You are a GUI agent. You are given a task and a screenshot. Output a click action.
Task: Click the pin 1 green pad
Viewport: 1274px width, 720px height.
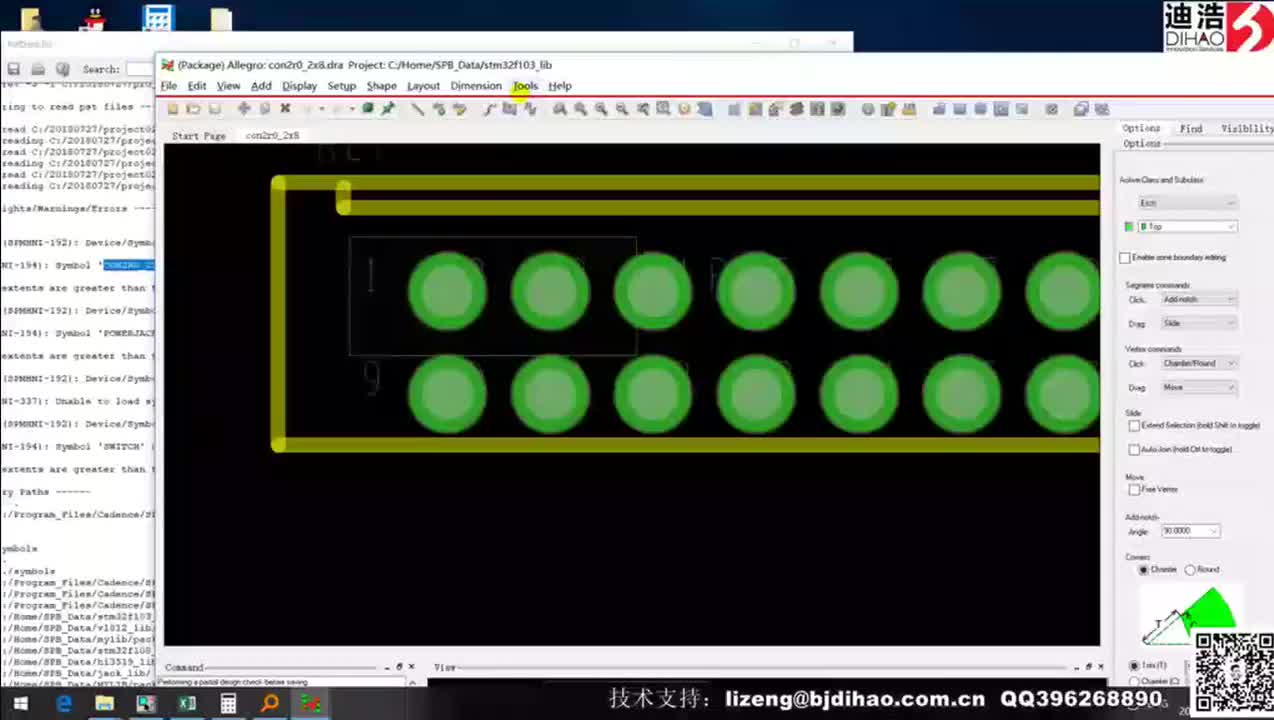447,291
